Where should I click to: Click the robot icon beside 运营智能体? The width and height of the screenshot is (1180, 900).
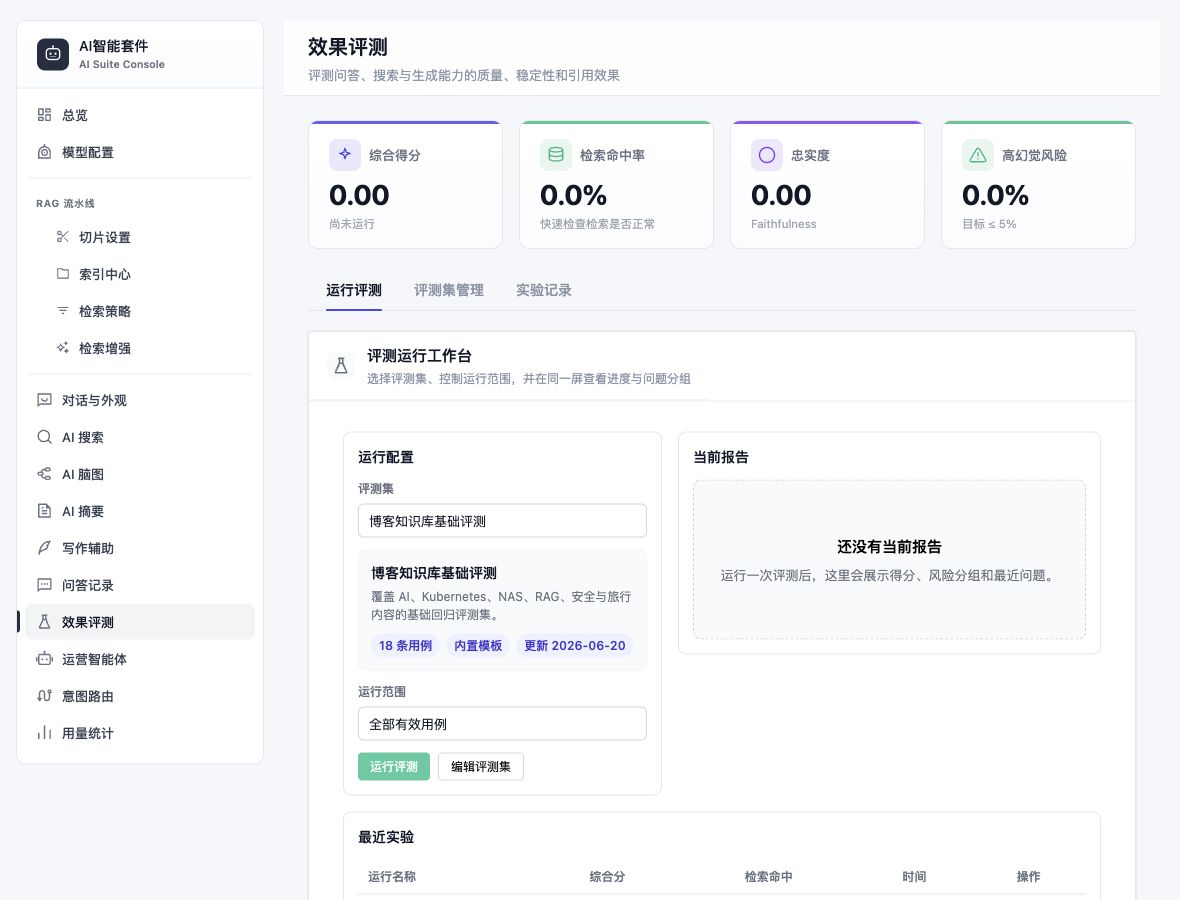point(44,658)
